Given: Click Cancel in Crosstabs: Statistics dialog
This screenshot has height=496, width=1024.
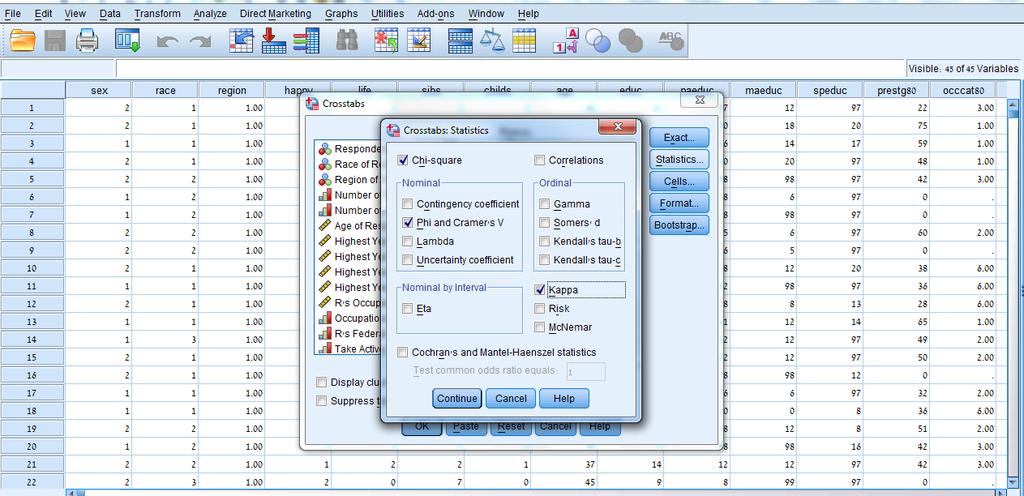Looking at the screenshot, I should (x=511, y=398).
